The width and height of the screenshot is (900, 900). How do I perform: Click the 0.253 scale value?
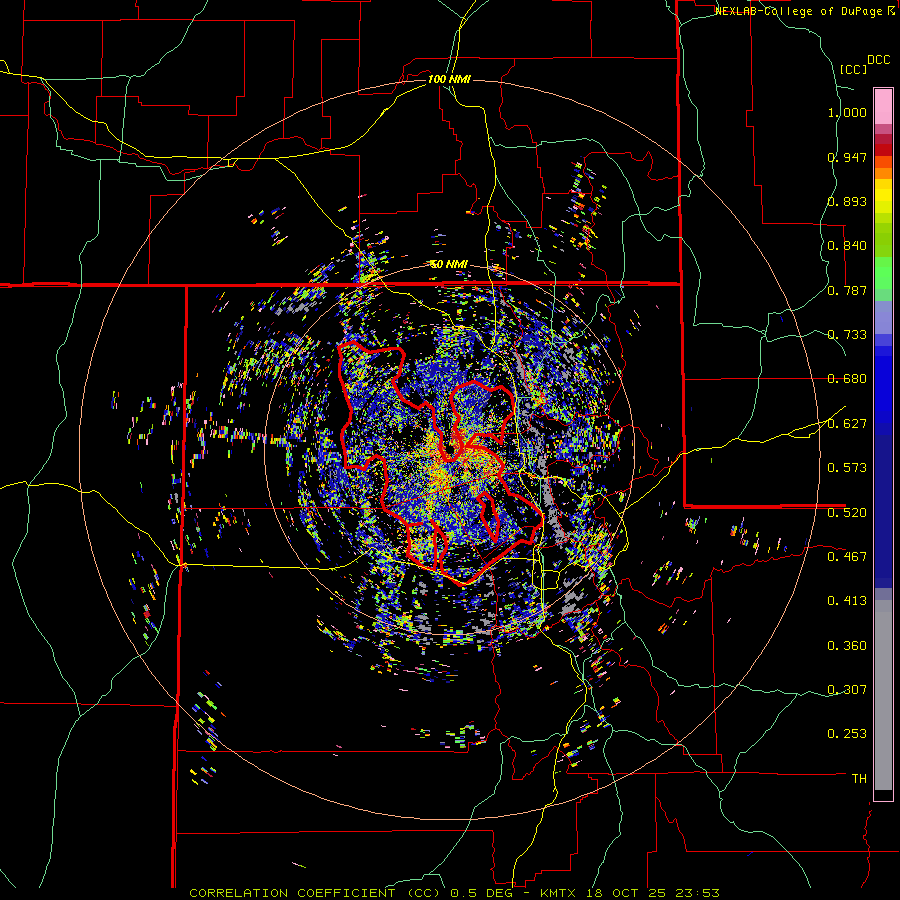pyautogui.click(x=847, y=734)
